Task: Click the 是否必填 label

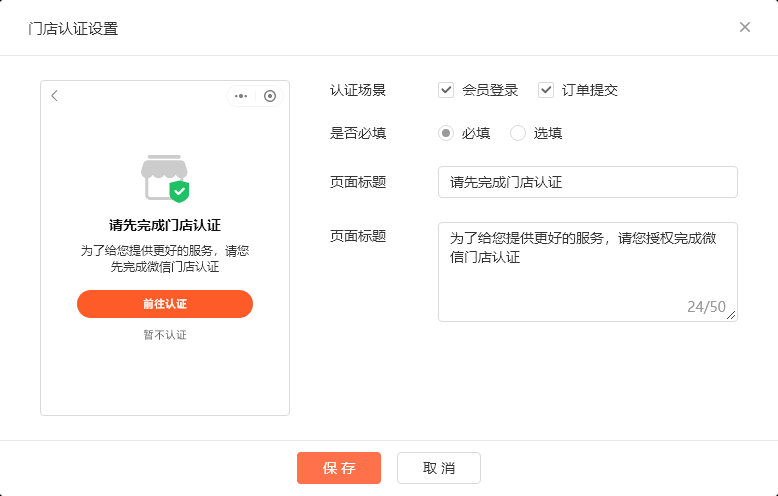Action: click(x=358, y=133)
